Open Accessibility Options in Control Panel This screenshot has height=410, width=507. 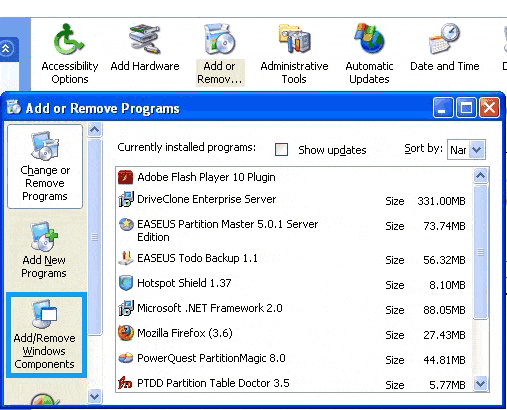coord(70,53)
